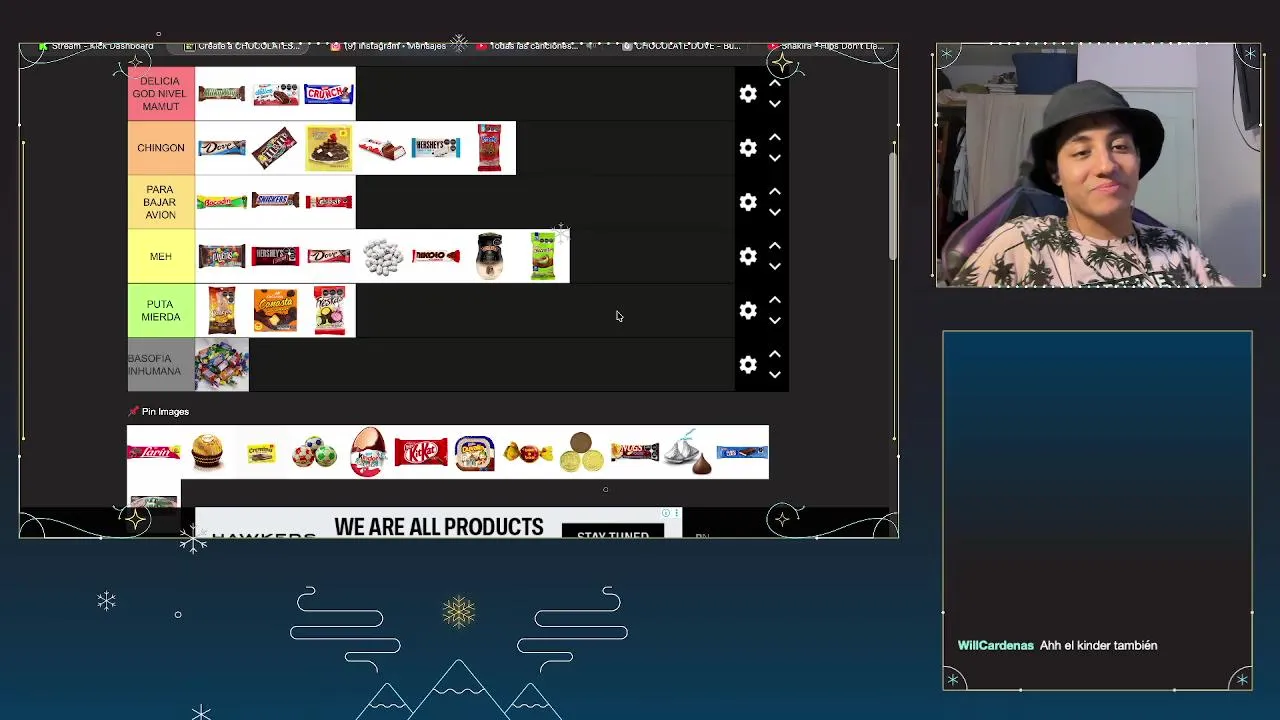Move the MEH row up
1280x720 pixels.
(774, 245)
